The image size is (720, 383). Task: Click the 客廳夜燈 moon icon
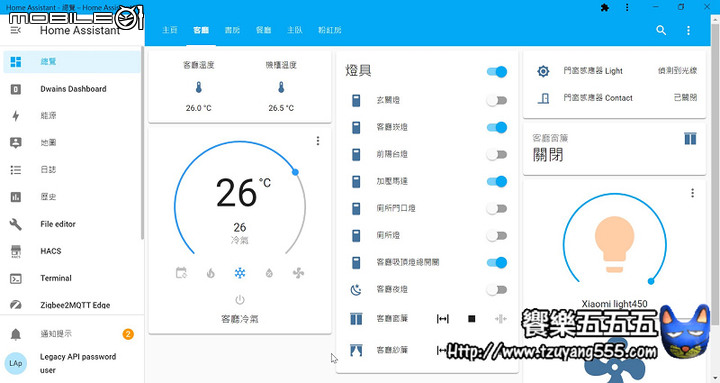tap(356, 289)
